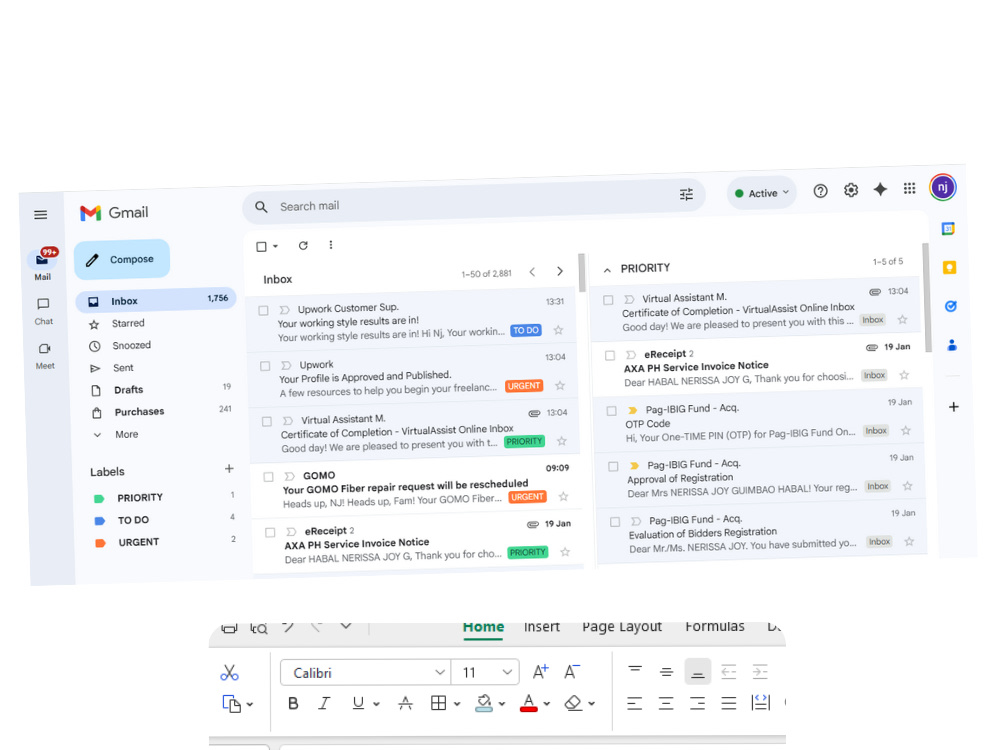Open the clear eraser dropdown arrow

pyautogui.click(x=591, y=704)
